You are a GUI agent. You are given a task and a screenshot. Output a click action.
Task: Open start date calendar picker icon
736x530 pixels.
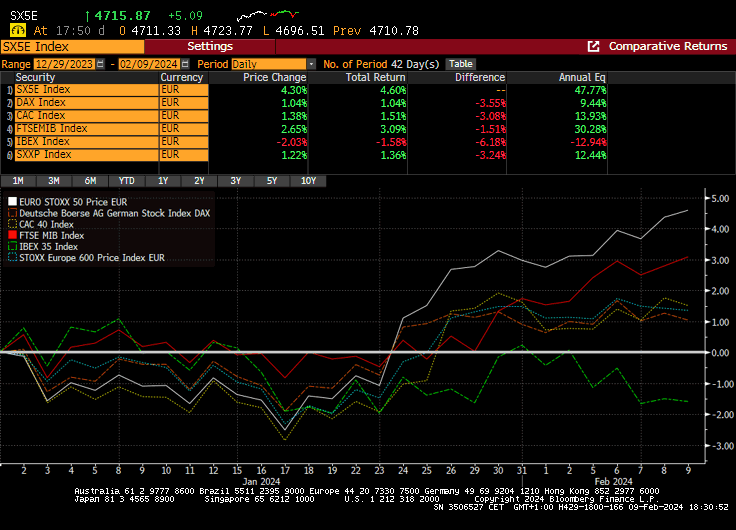100,64
